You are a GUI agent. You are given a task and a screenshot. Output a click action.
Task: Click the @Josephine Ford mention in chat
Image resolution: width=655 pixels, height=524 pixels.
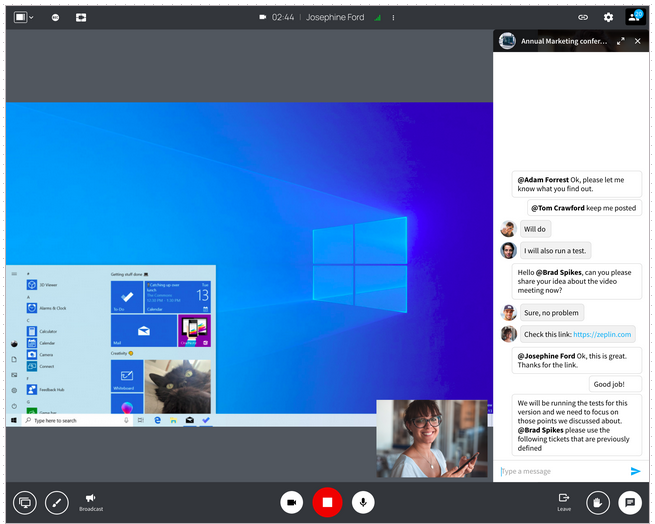pyautogui.click(x=546, y=356)
